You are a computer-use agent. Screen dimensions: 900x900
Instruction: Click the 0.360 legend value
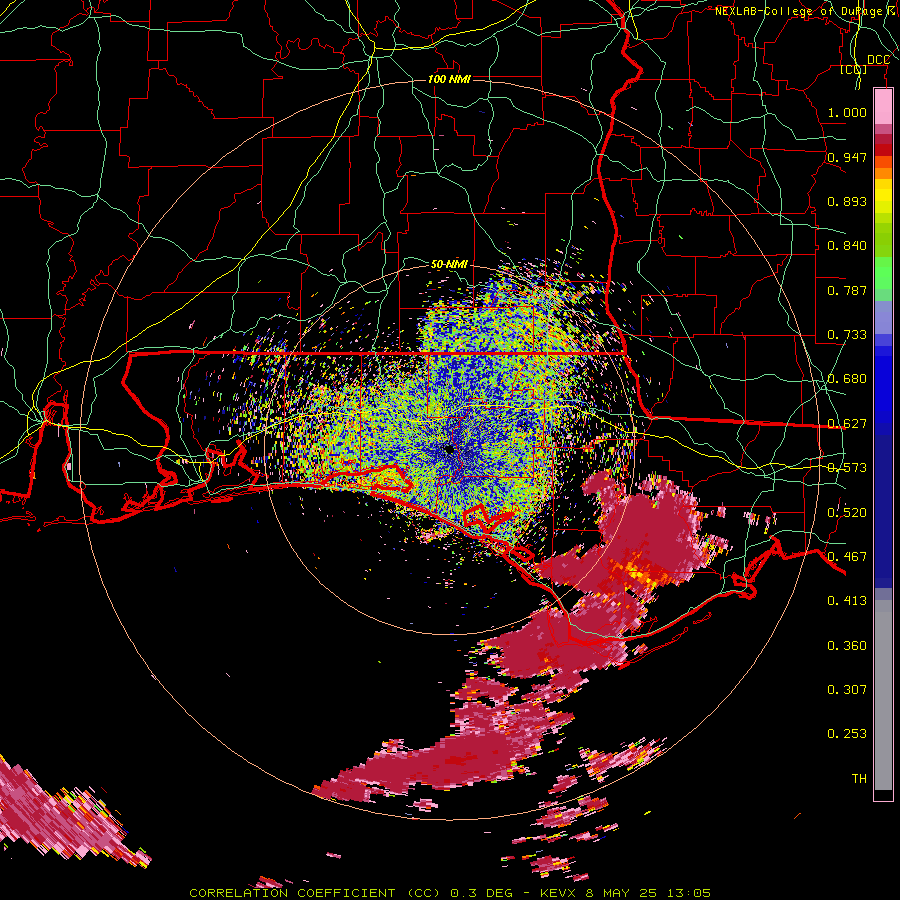click(847, 646)
